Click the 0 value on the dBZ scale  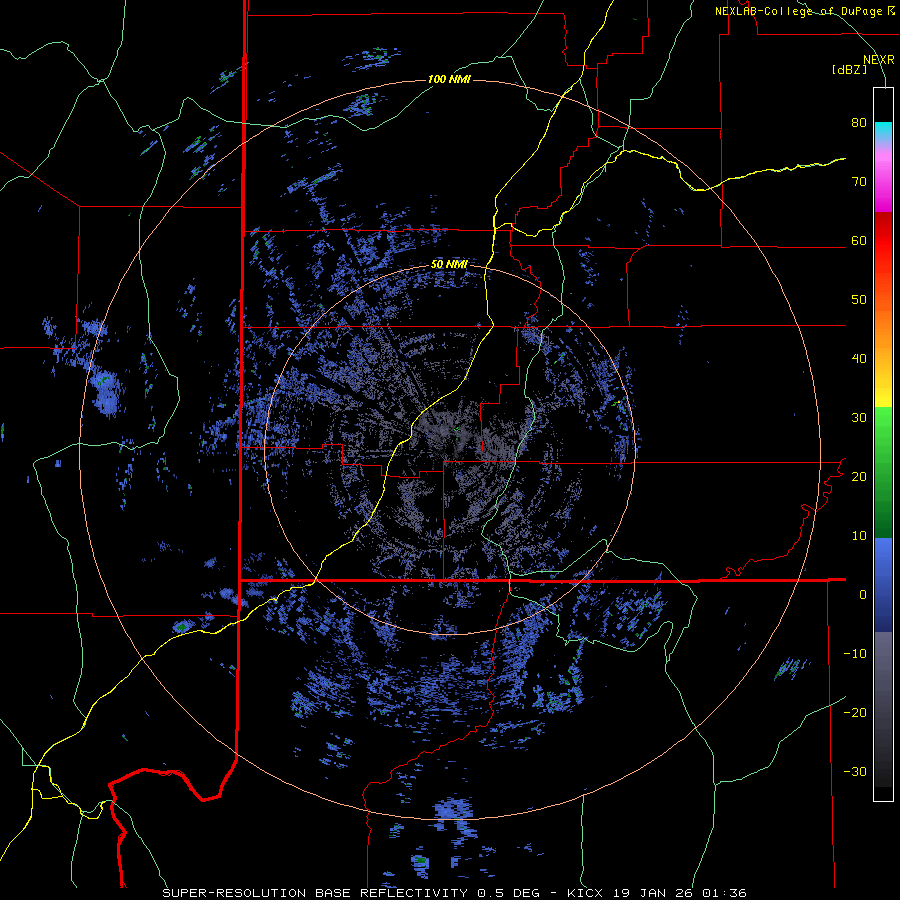click(x=863, y=595)
